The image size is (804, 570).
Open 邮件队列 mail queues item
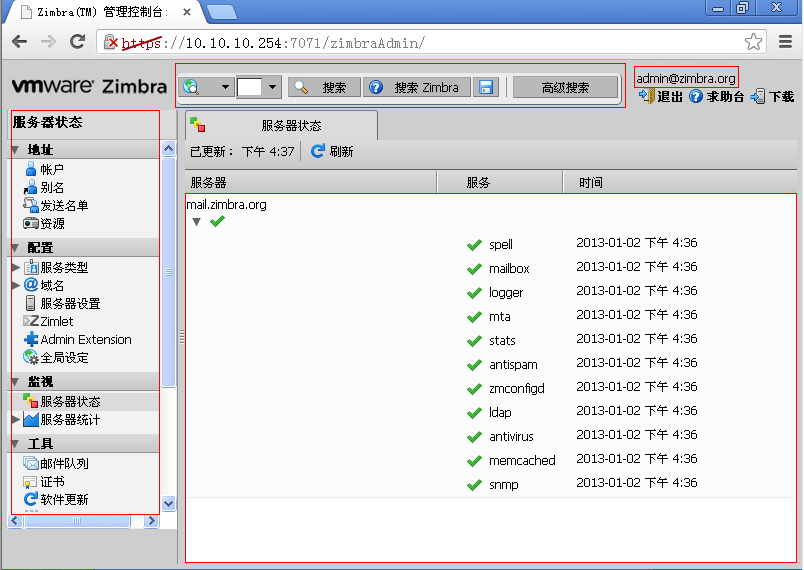click(x=56, y=463)
